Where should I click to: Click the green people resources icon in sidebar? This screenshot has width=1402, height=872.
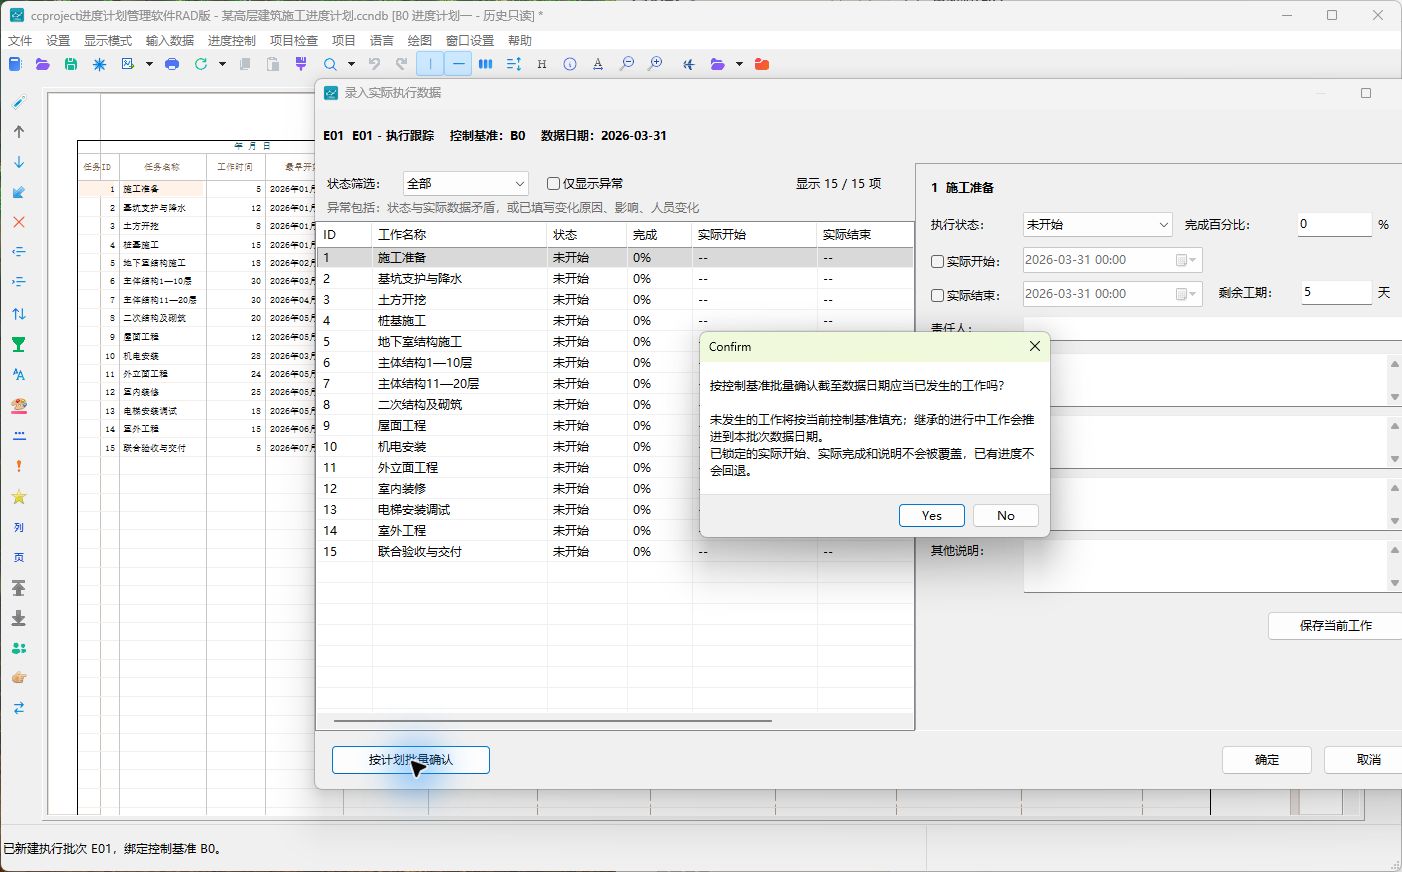coord(19,648)
